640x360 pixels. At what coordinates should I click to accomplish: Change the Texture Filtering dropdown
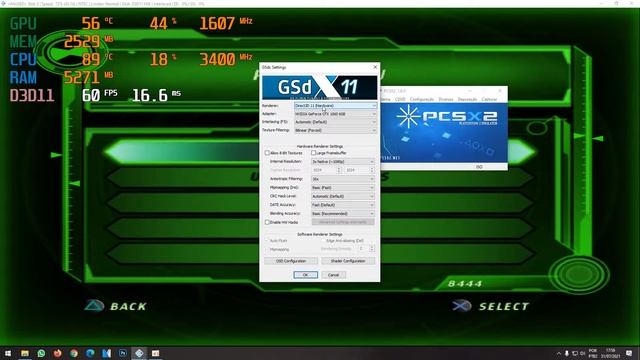coord(335,130)
